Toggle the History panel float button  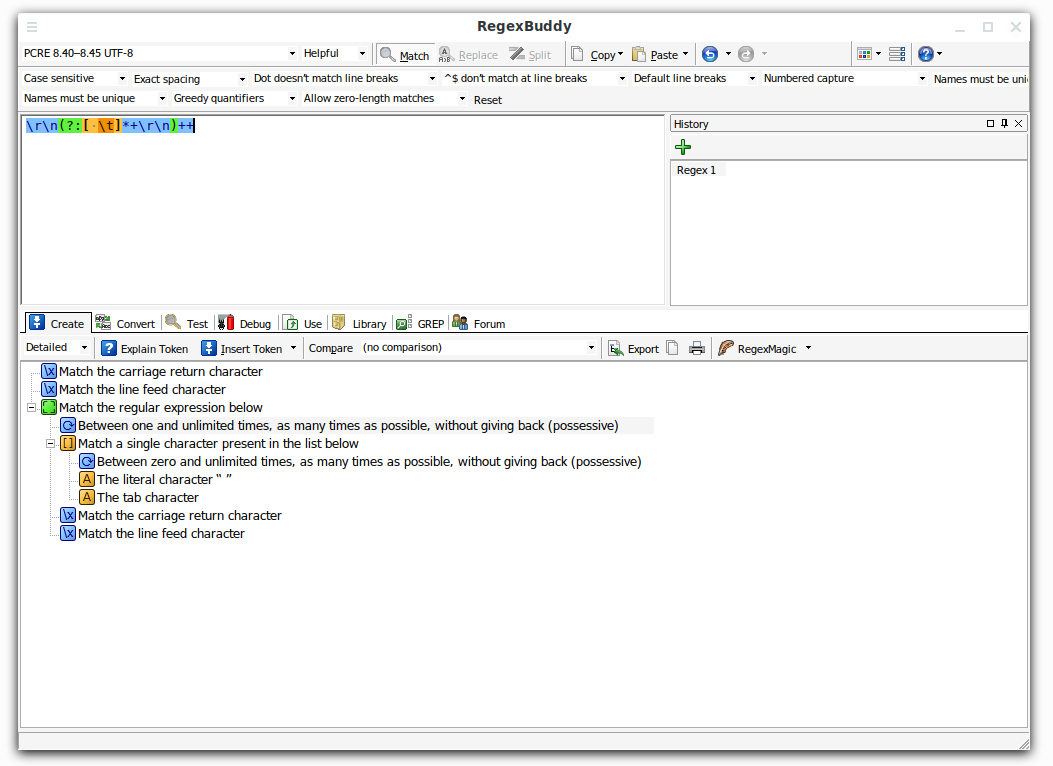(x=990, y=123)
